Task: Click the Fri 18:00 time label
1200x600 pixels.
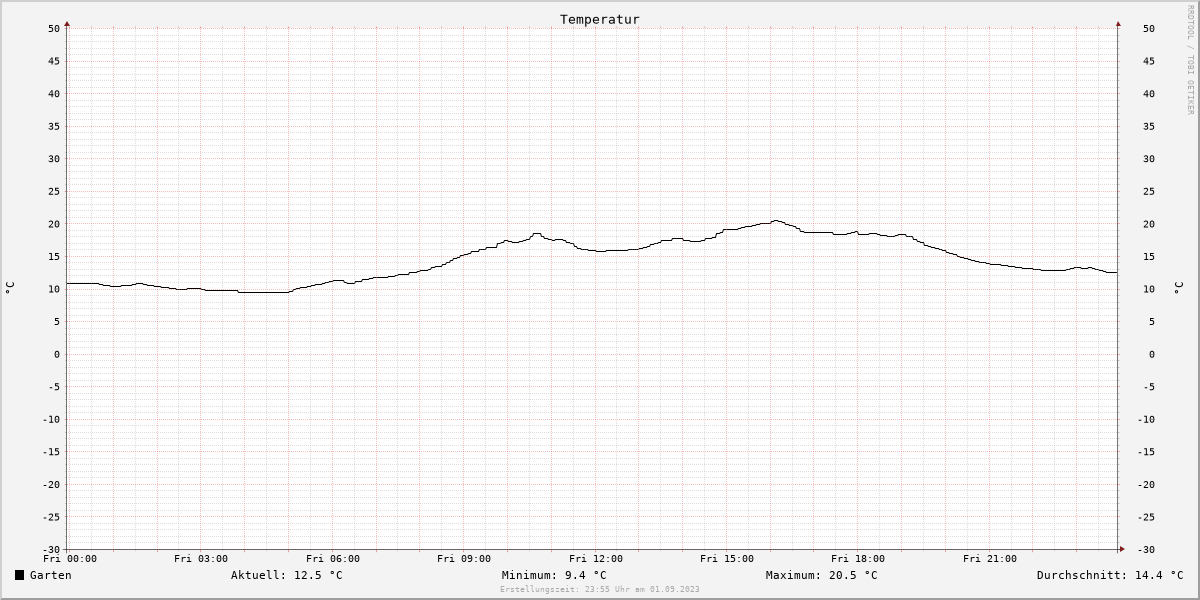Action: 858,559
